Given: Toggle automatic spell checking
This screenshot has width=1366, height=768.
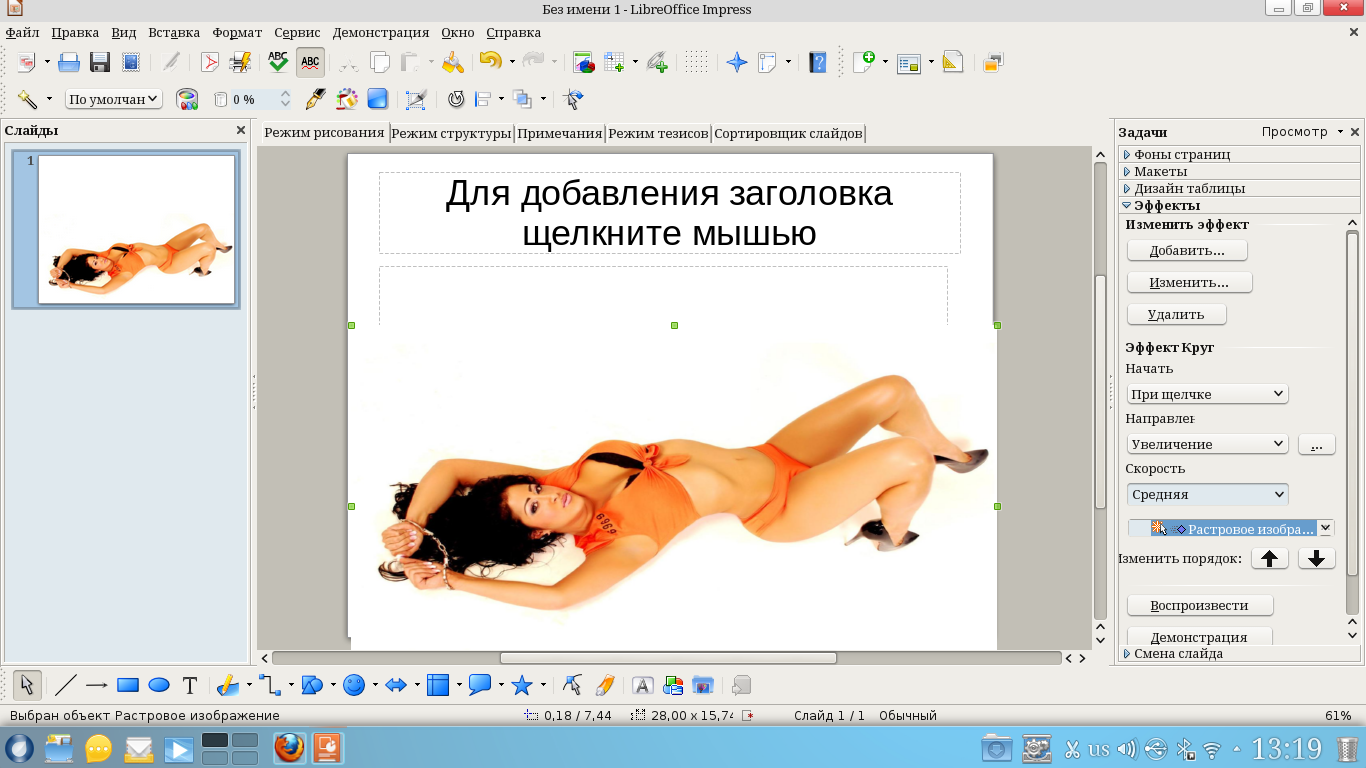Looking at the screenshot, I should coord(310,62).
